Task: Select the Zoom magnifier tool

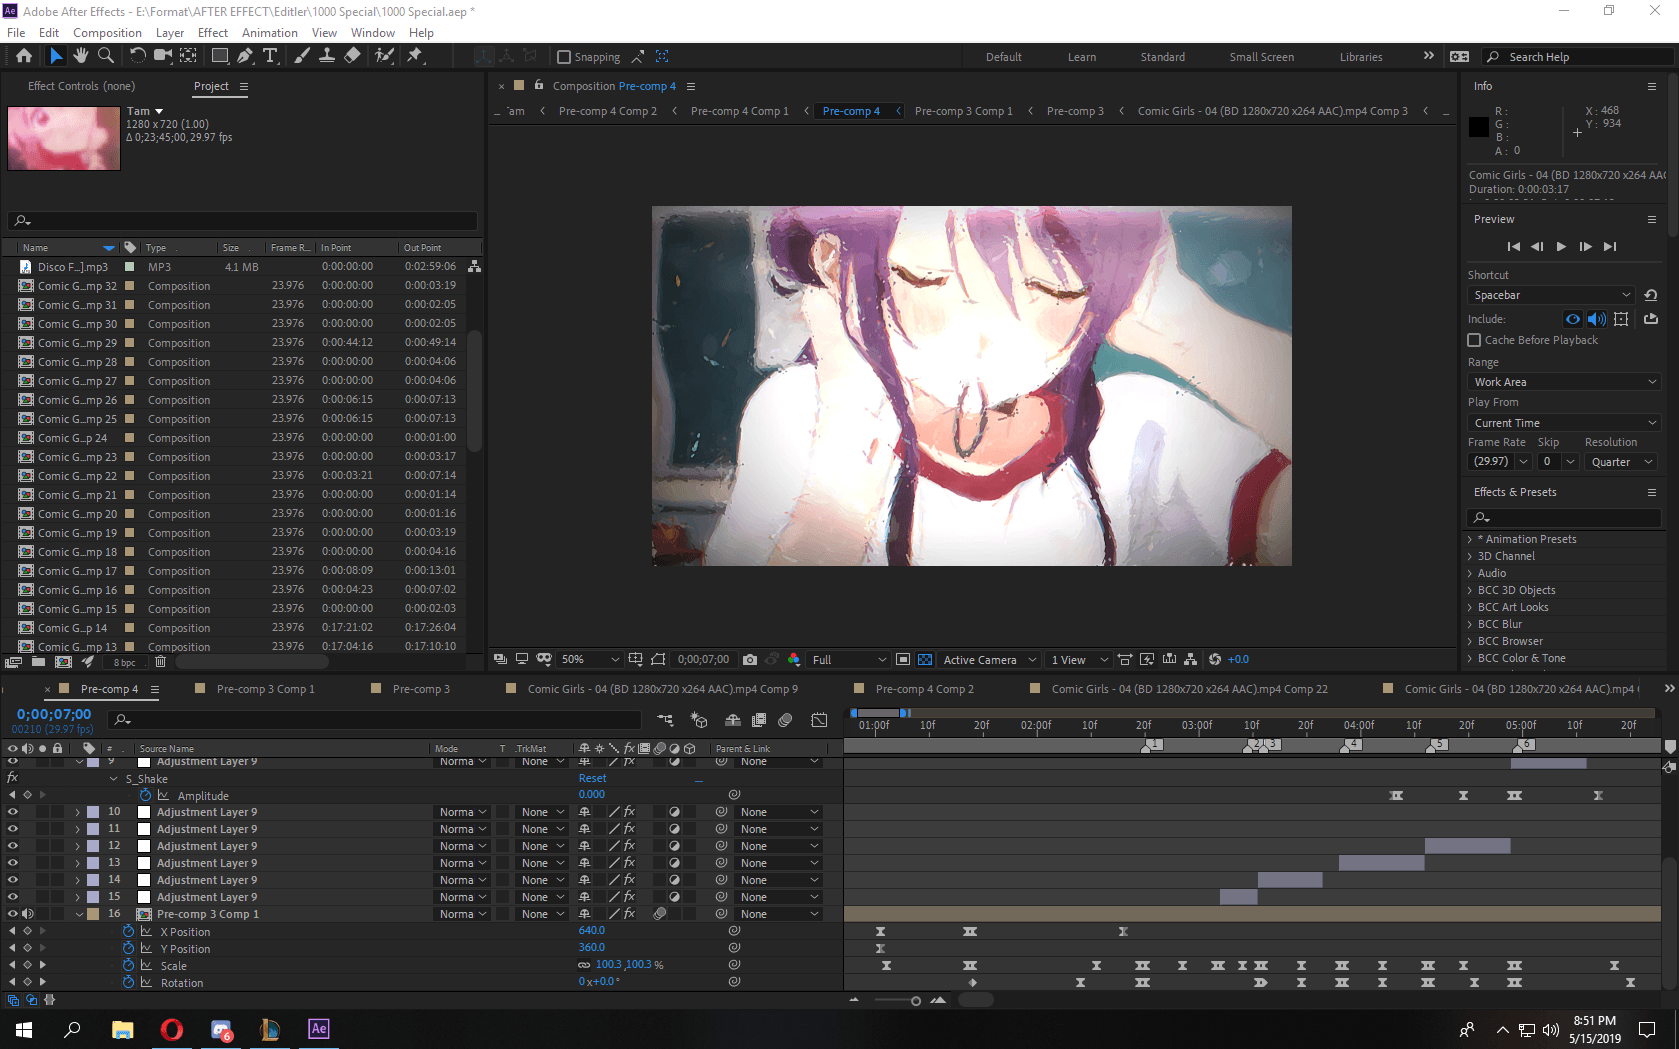Action: (106, 56)
